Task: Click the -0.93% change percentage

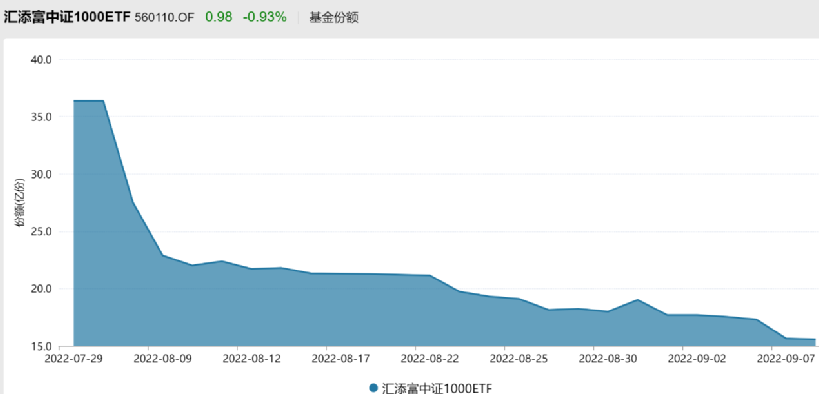Action: 265,17
